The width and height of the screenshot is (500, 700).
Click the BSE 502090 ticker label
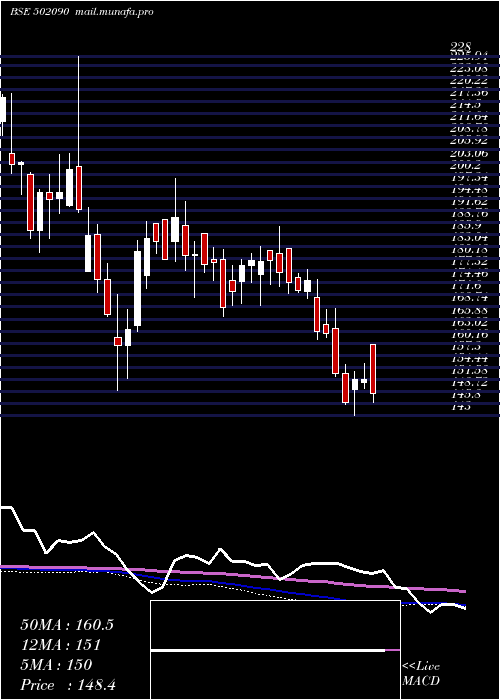point(39,12)
